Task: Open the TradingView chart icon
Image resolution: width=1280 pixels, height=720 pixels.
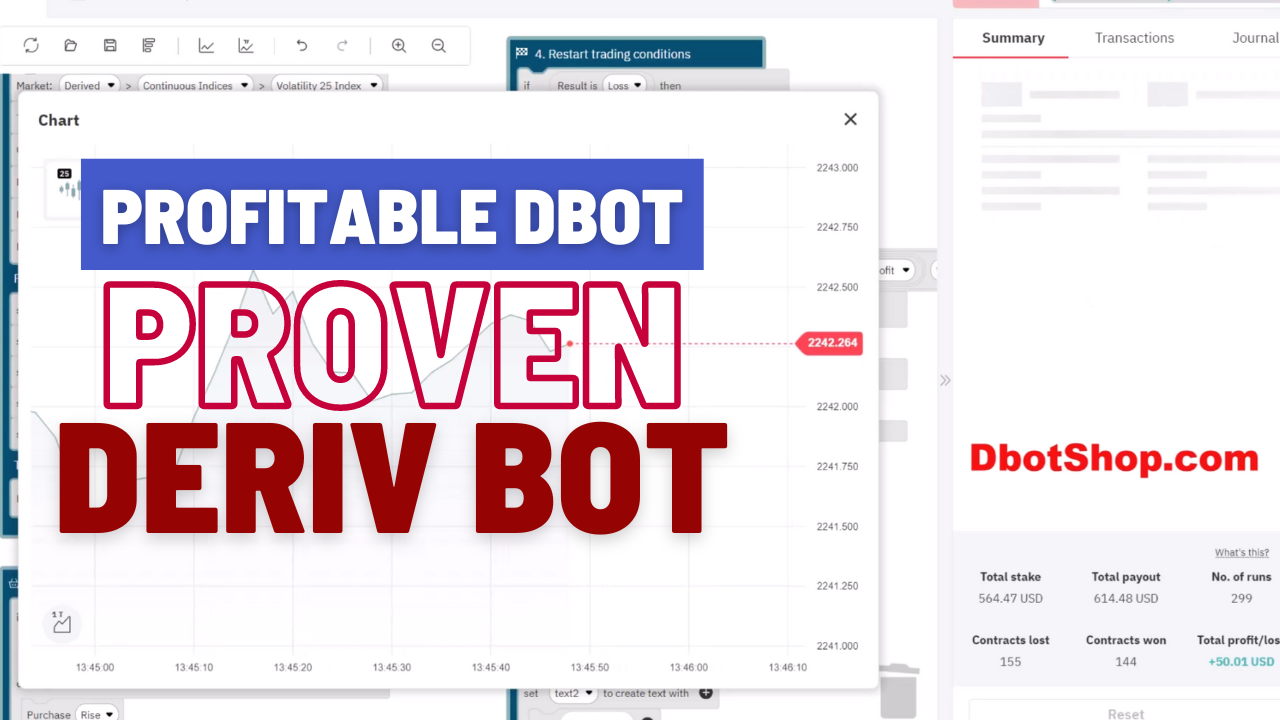Action: [246, 45]
